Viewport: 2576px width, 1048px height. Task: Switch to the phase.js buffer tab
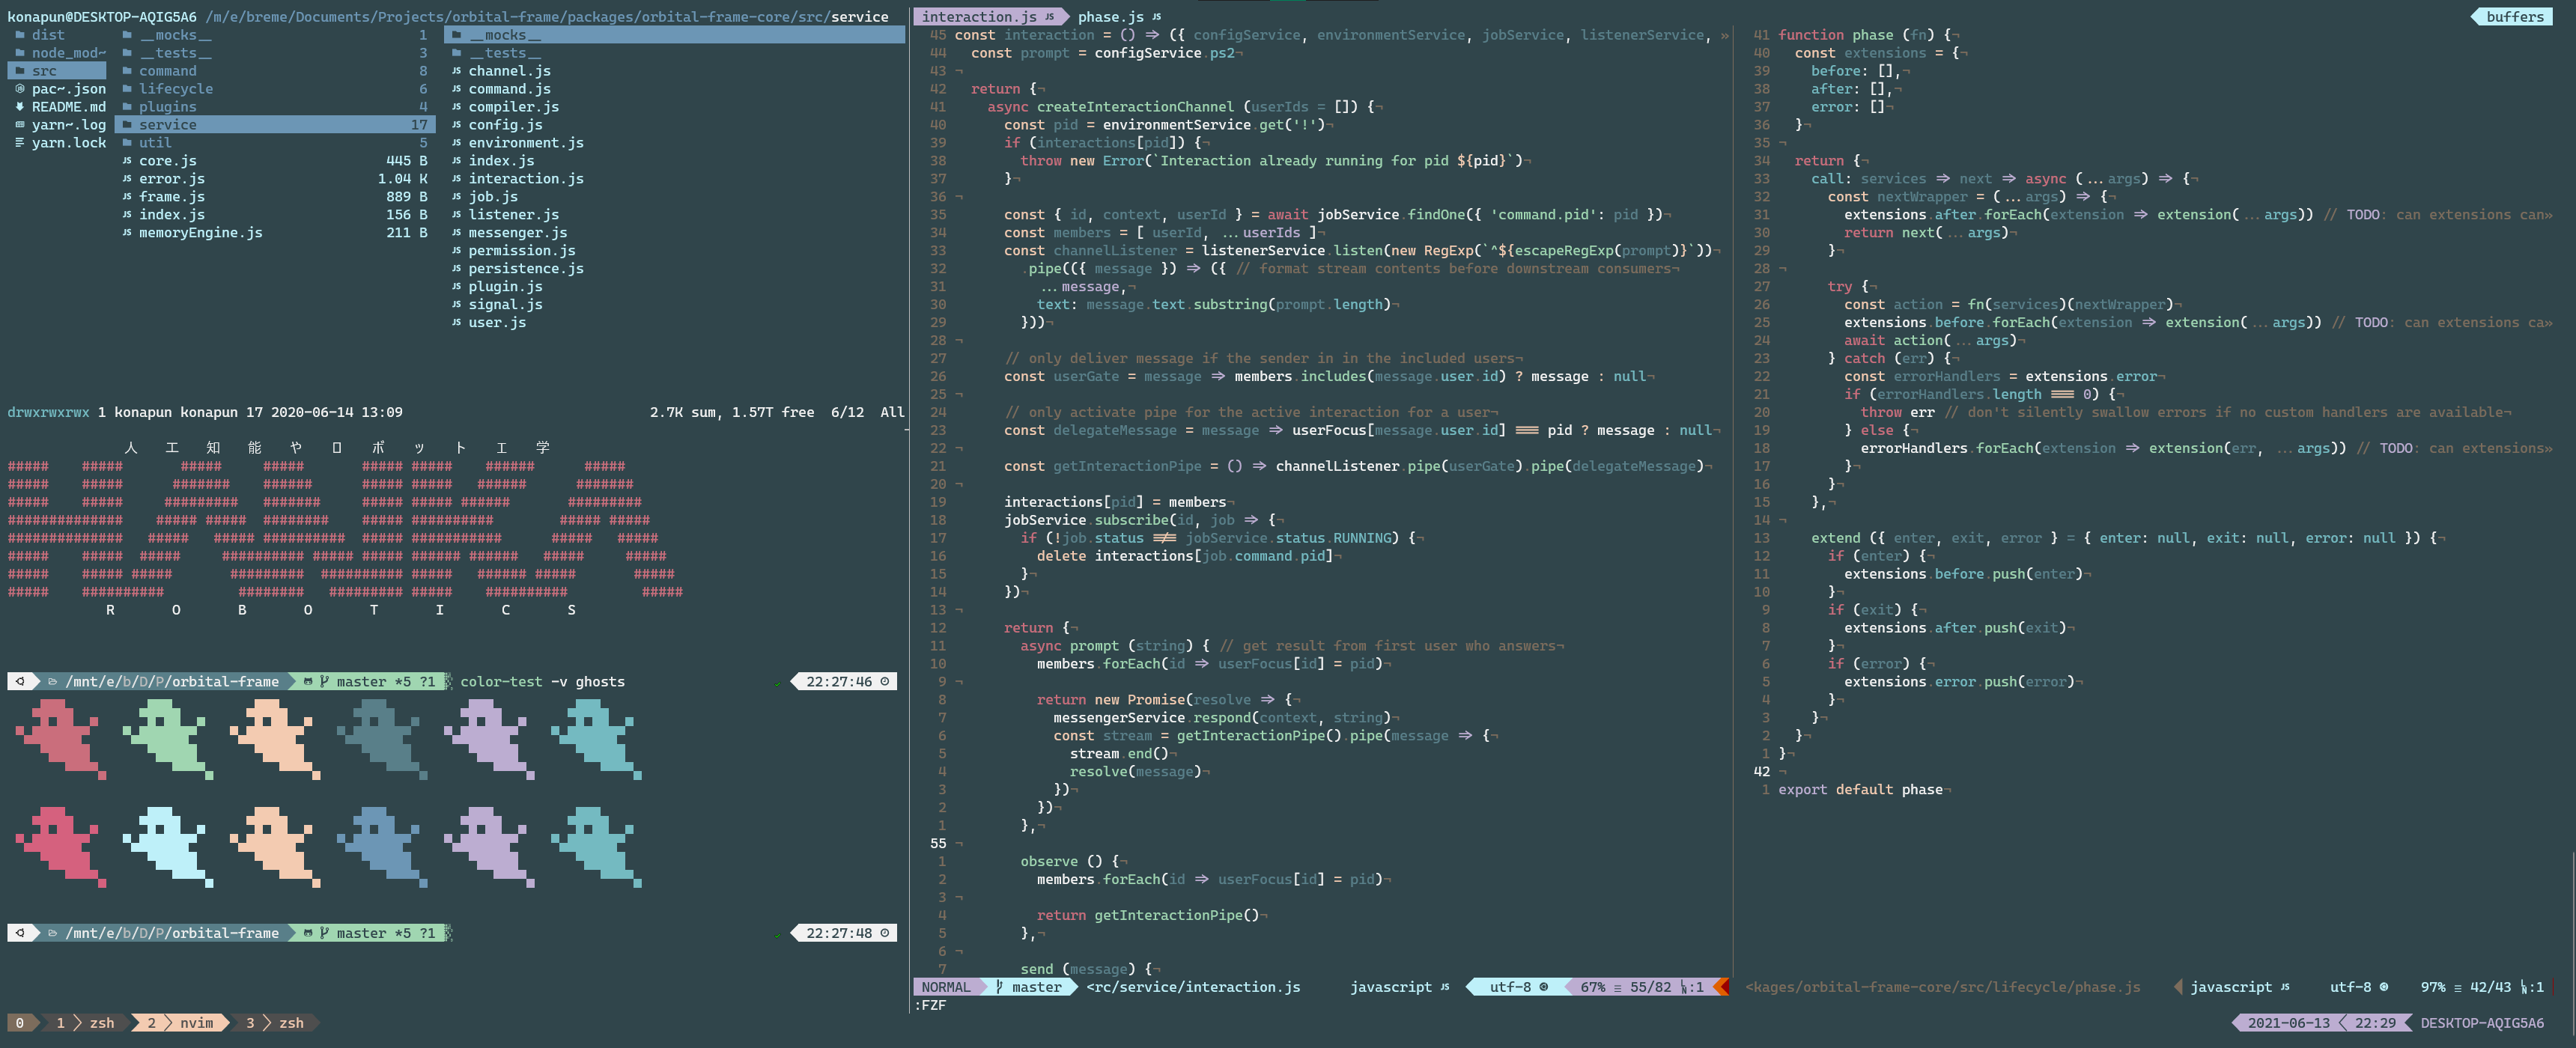click(x=1110, y=17)
